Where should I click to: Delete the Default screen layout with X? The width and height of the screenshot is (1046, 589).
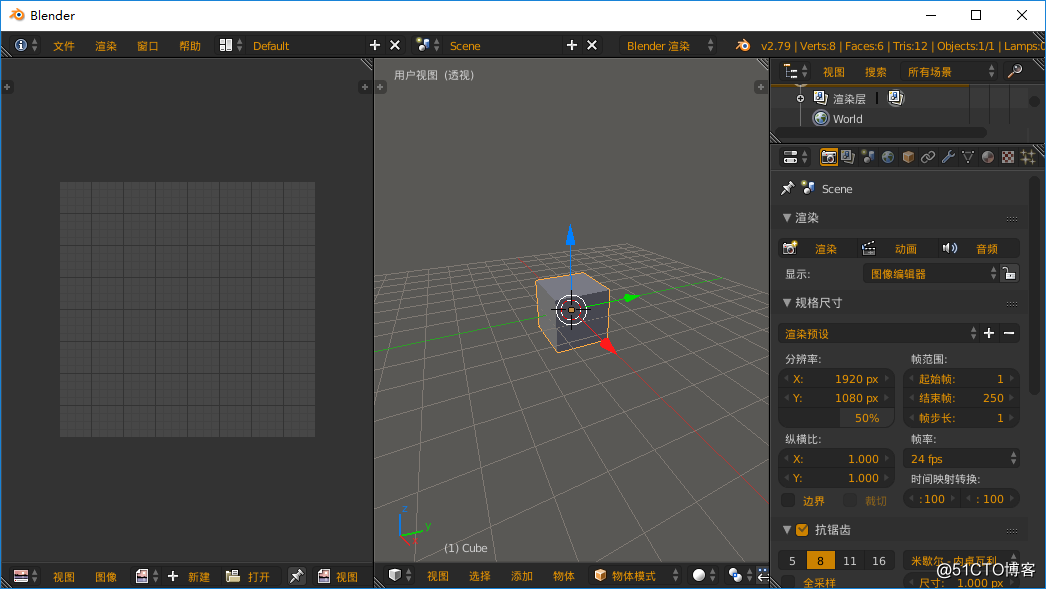coord(395,45)
